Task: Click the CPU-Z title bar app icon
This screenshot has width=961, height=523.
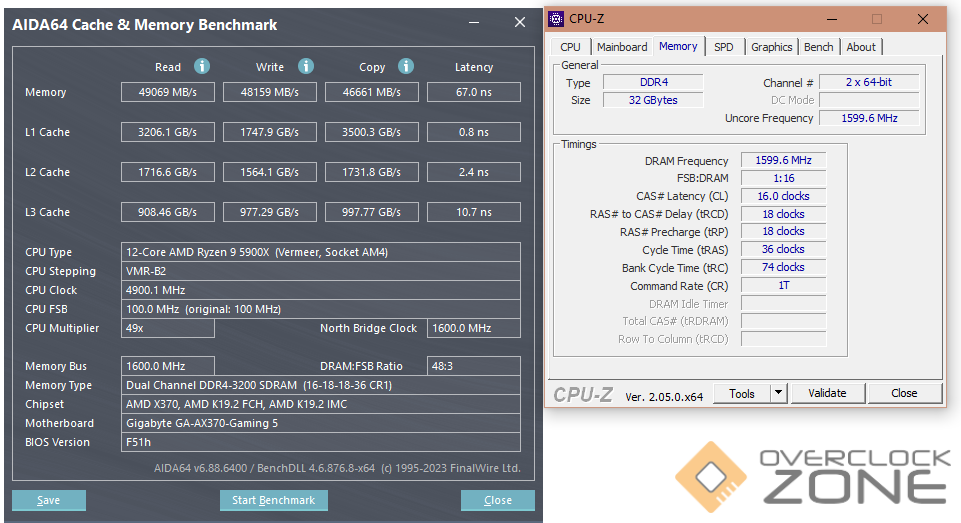Action: 556,19
